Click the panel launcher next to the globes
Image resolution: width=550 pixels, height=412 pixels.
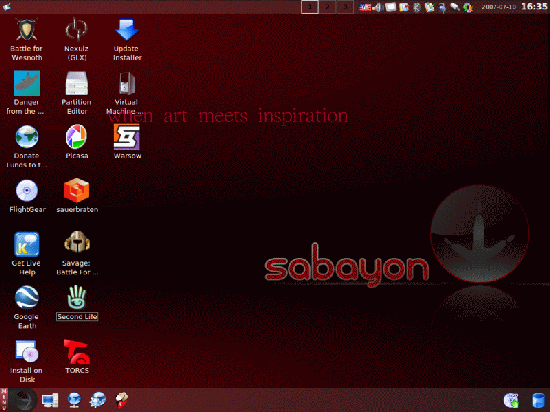[122, 400]
